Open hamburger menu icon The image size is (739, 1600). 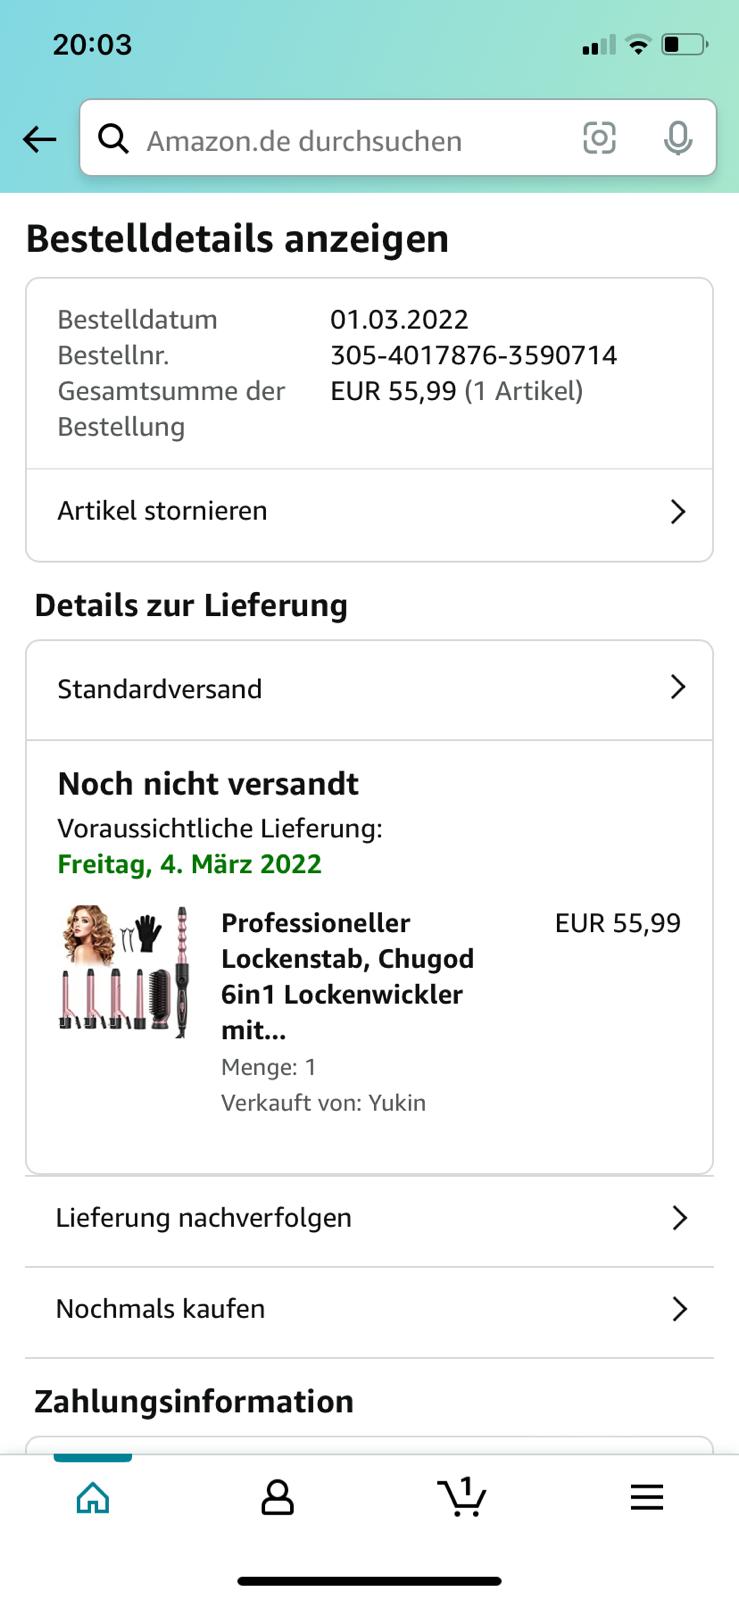tap(647, 1497)
